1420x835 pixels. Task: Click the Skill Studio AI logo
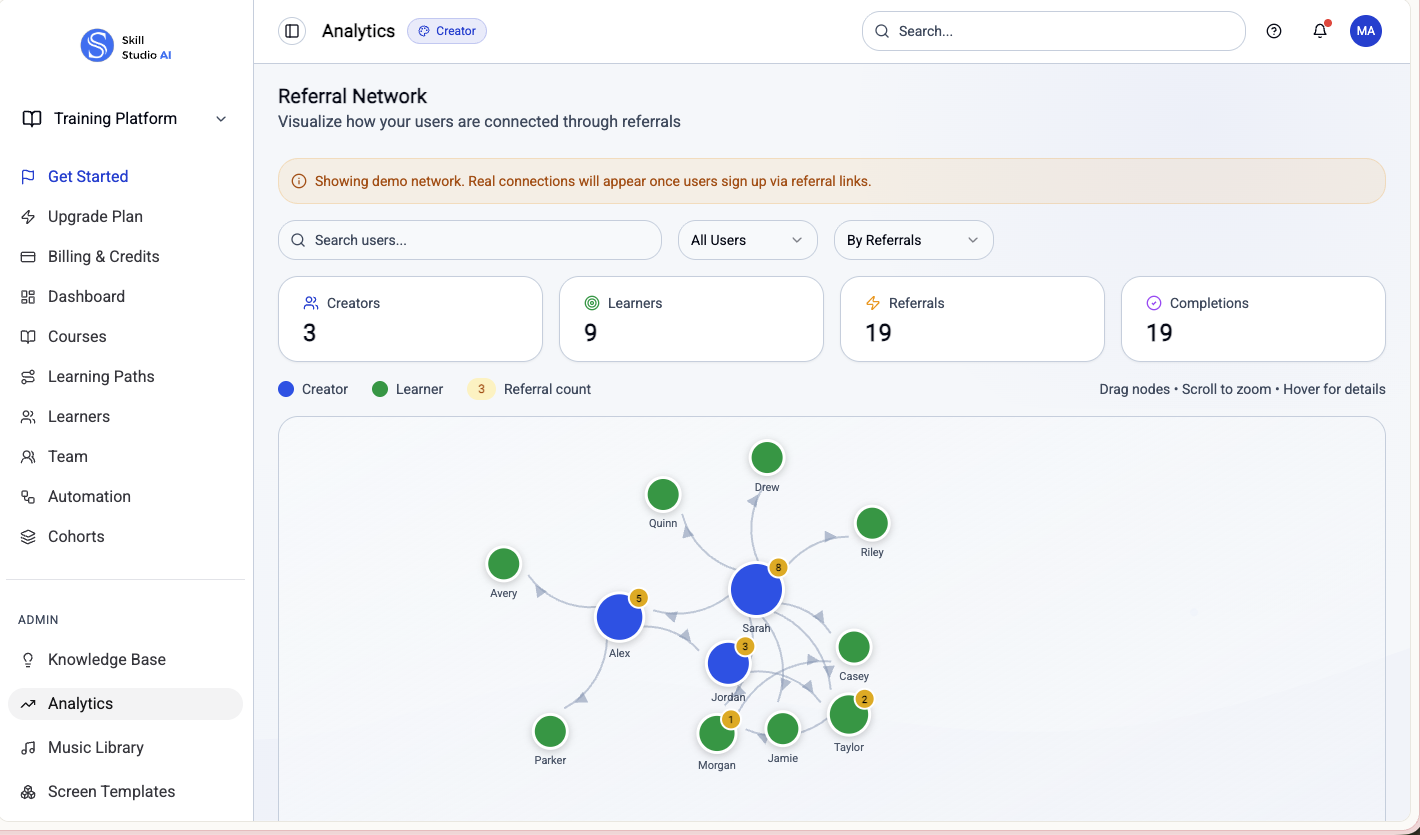coord(126,46)
